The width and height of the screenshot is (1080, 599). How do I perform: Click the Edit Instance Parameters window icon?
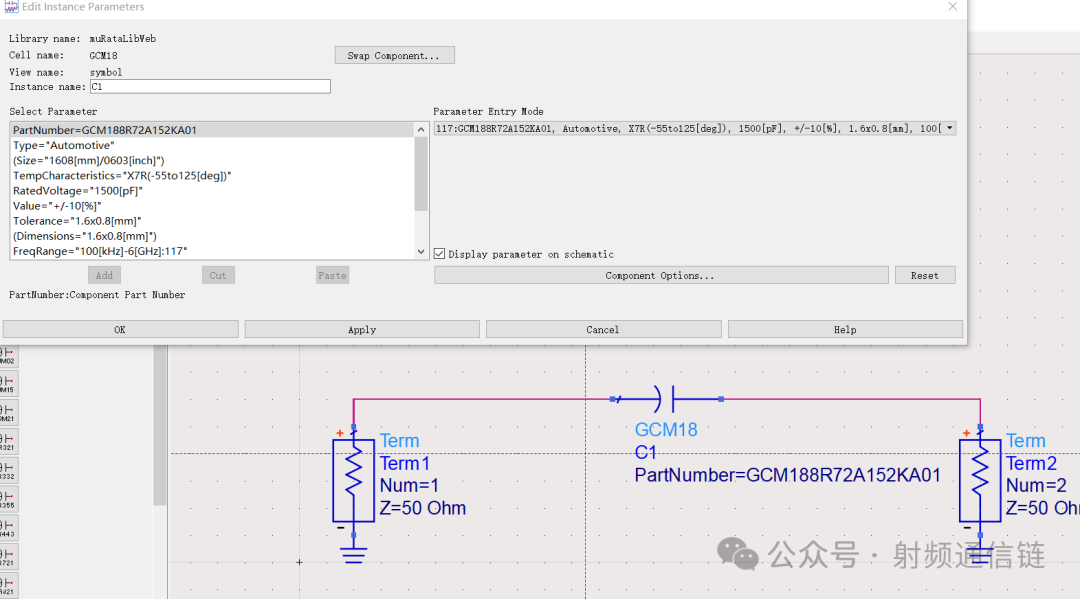(11, 6)
